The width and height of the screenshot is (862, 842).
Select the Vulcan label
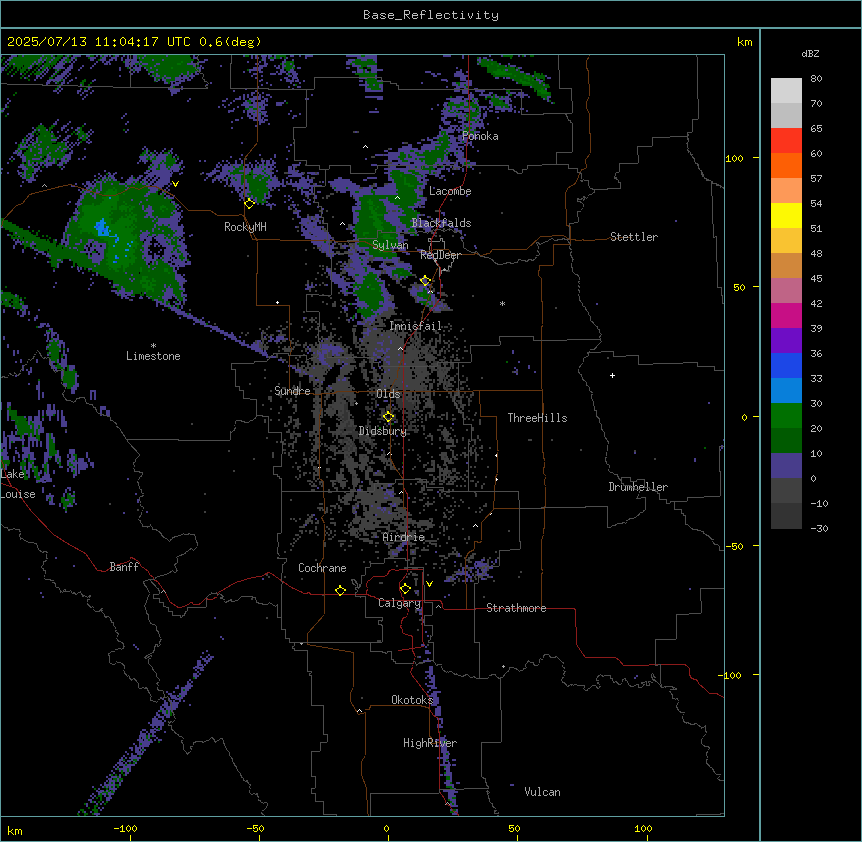click(542, 792)
